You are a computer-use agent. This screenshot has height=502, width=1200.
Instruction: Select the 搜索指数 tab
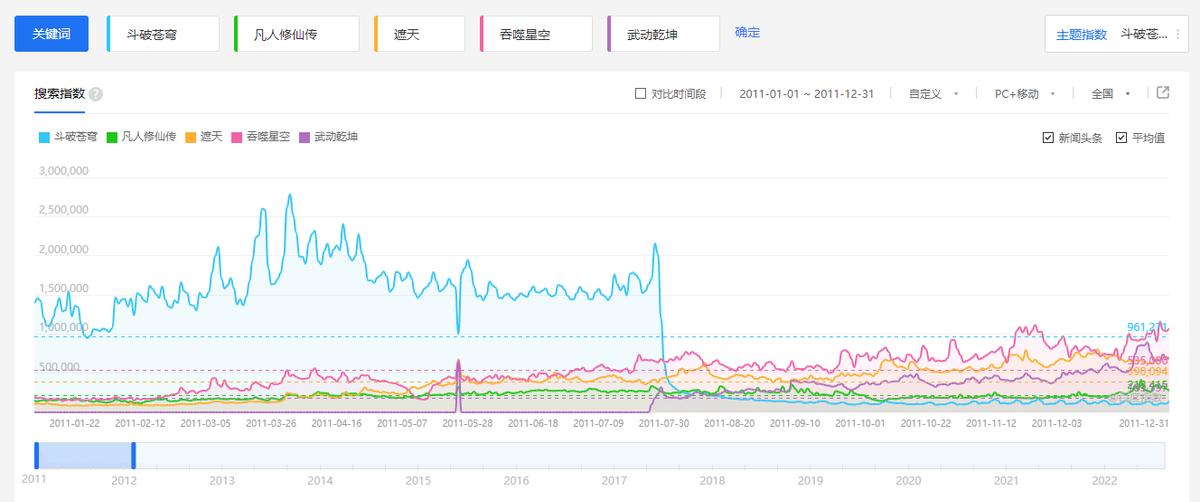point(59,94)
